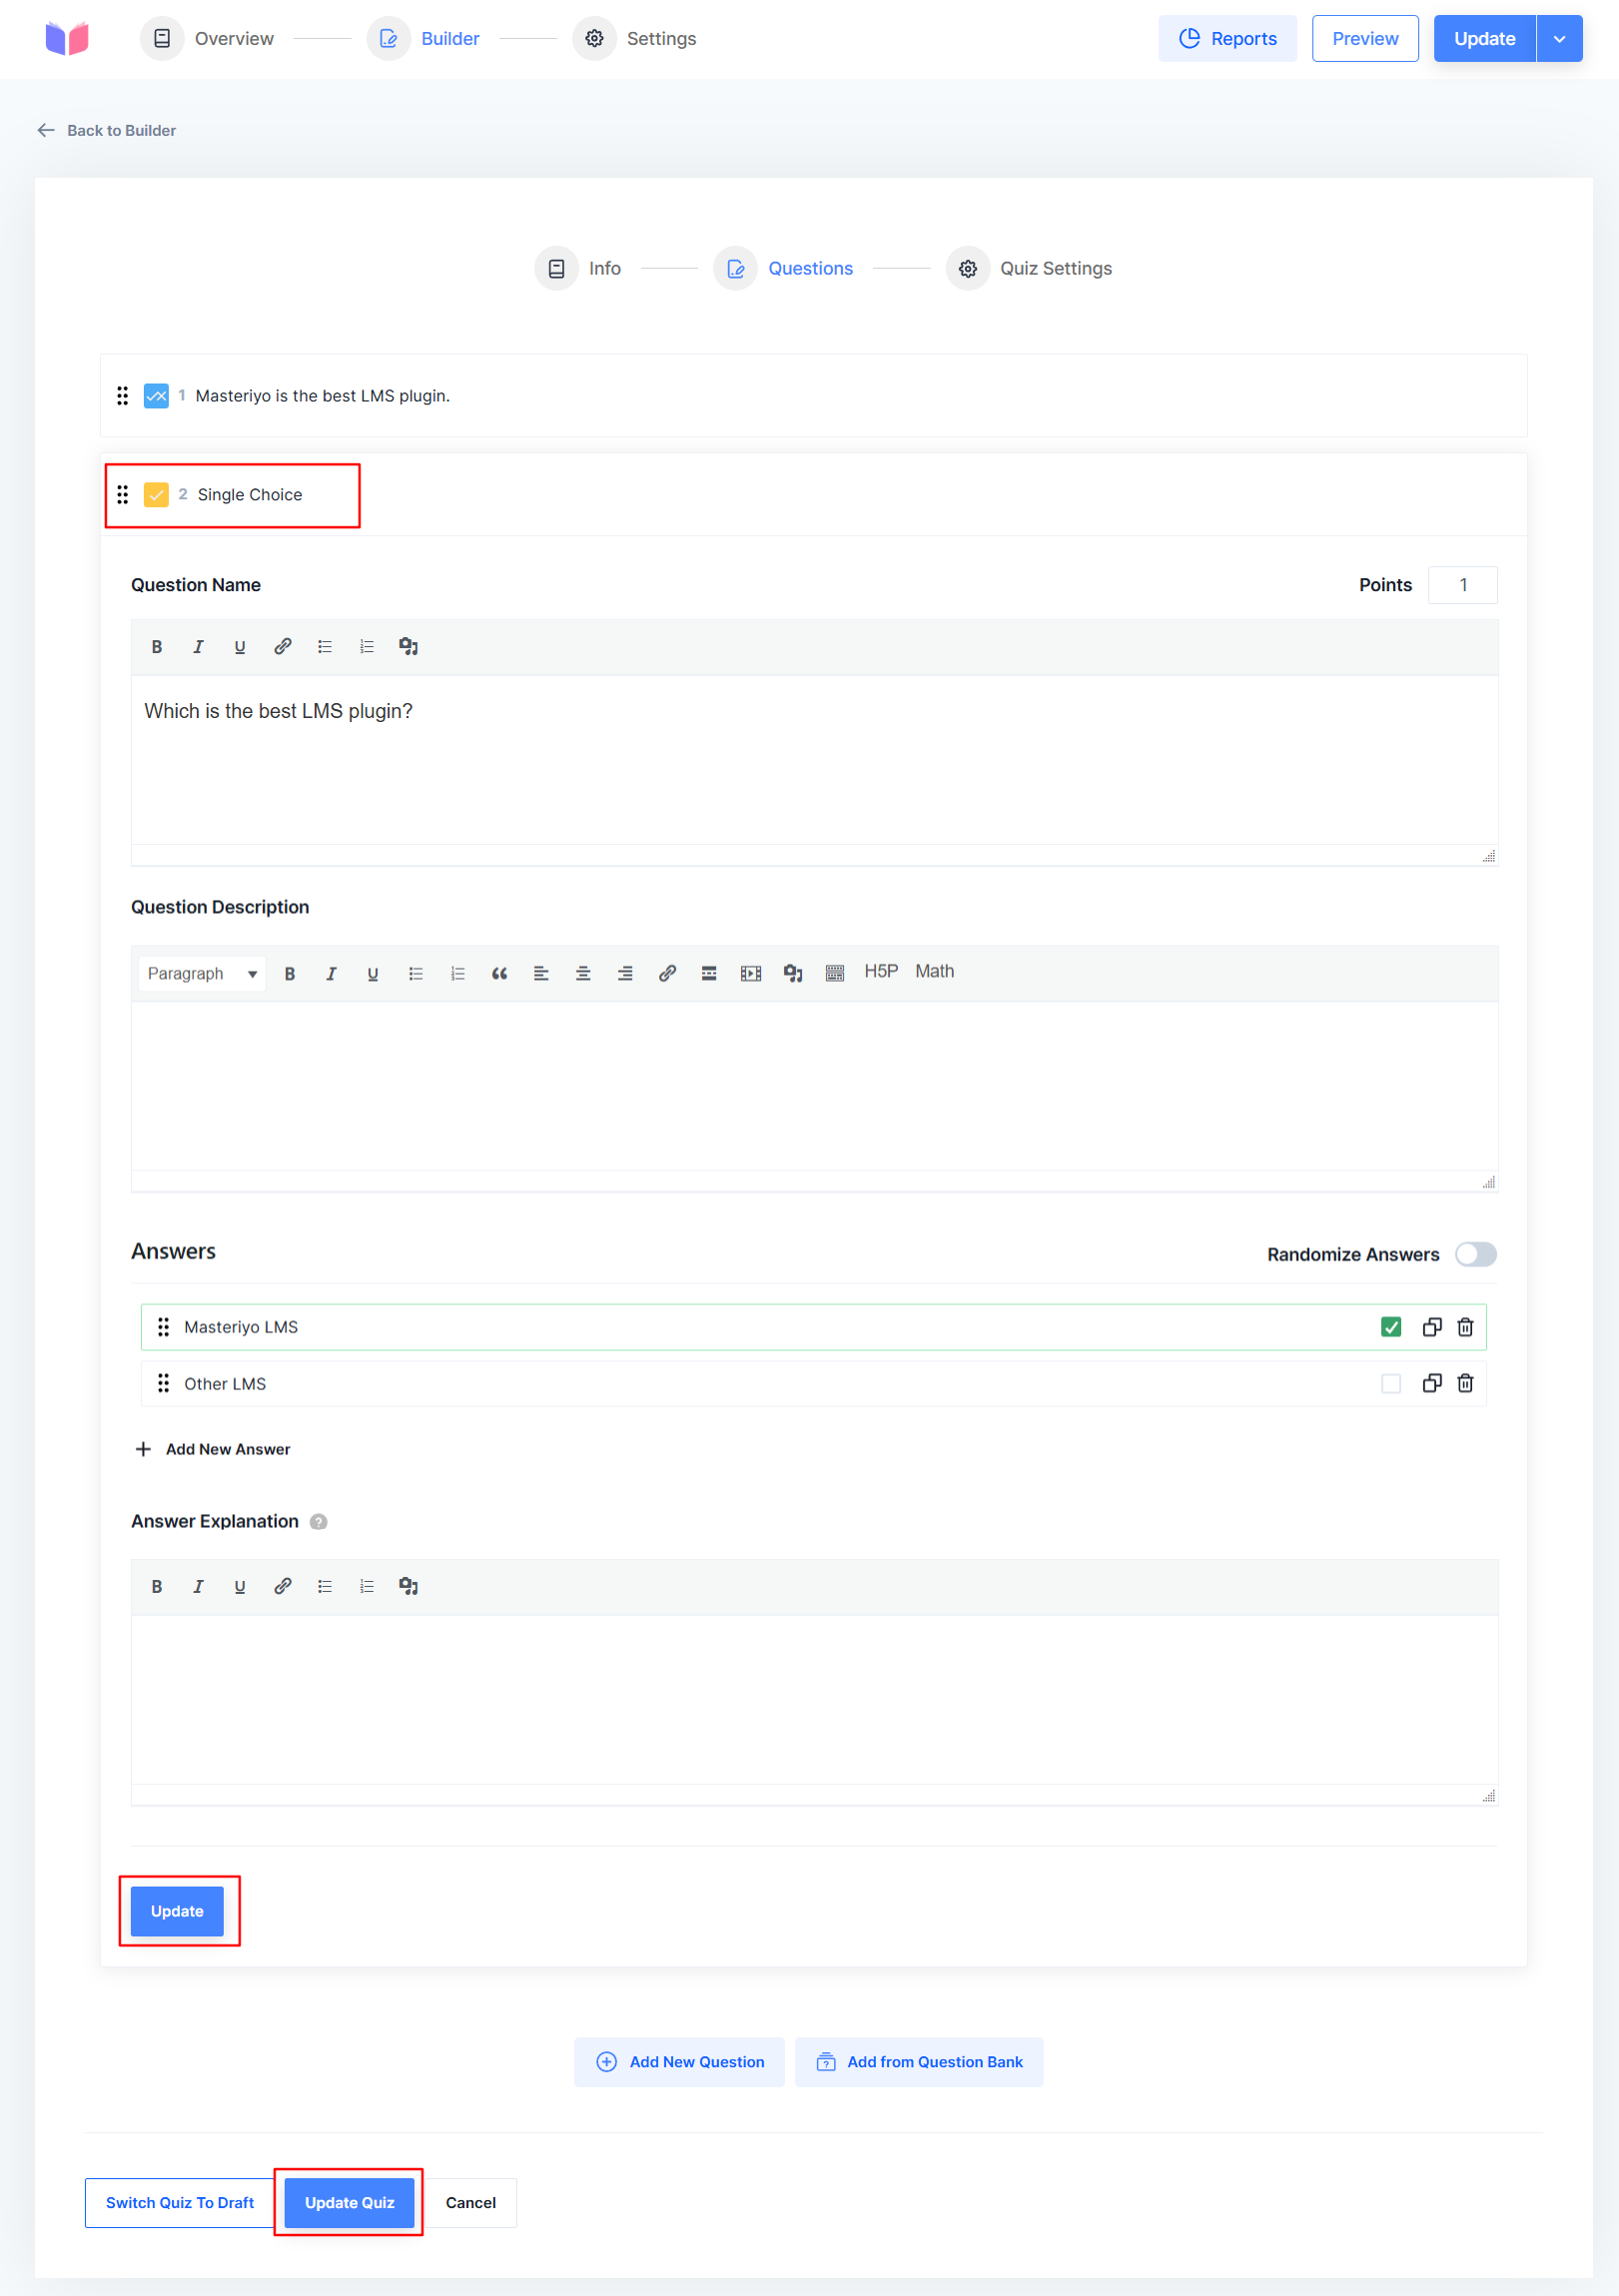Insert Math formula in description

click(935, 971)
